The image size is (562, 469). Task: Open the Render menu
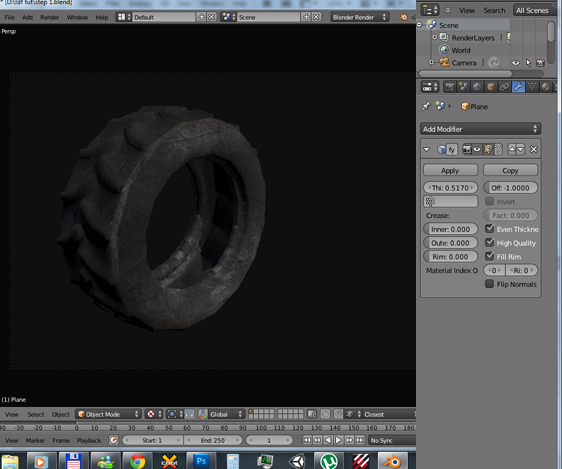tap(49, 17)
